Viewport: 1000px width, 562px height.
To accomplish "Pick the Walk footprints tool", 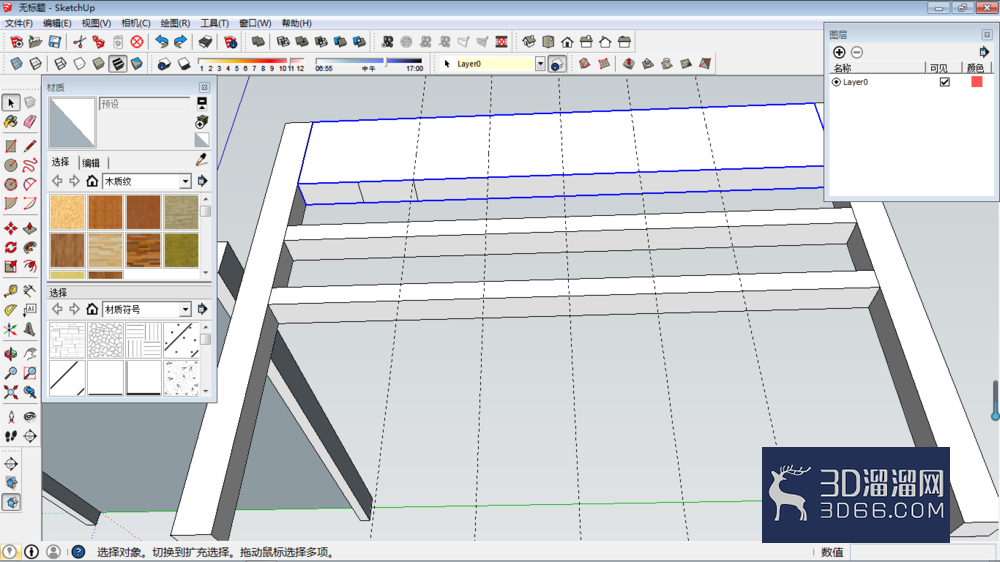I will pos(11,436).
